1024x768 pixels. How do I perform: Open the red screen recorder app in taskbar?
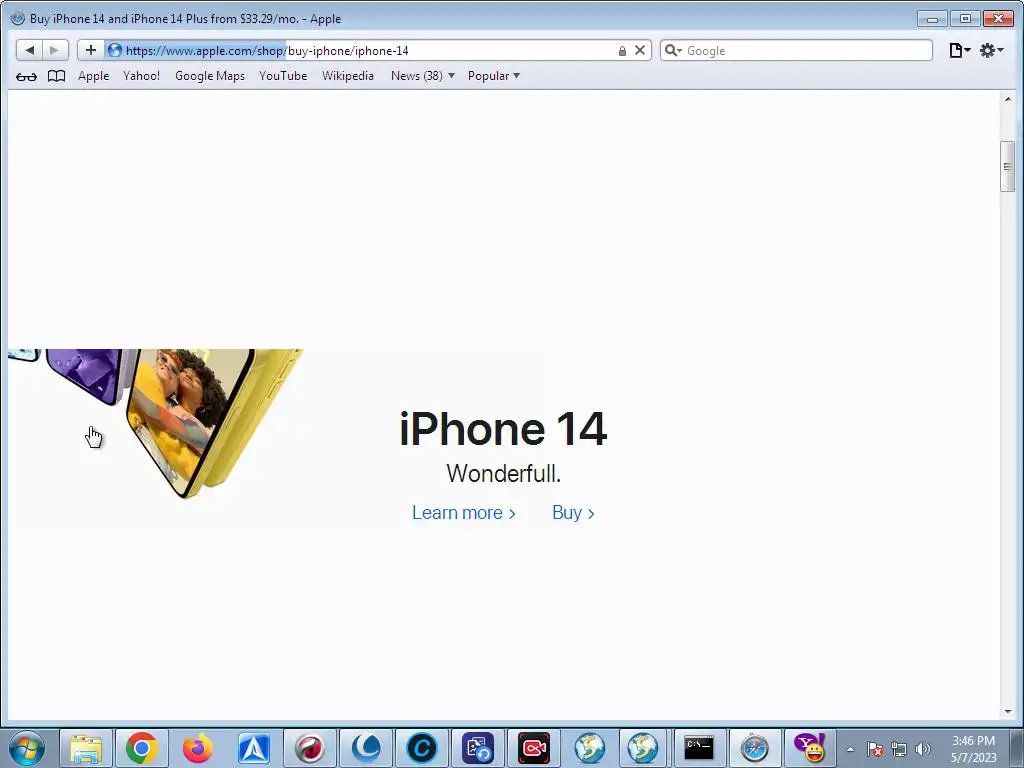(534, 748)
